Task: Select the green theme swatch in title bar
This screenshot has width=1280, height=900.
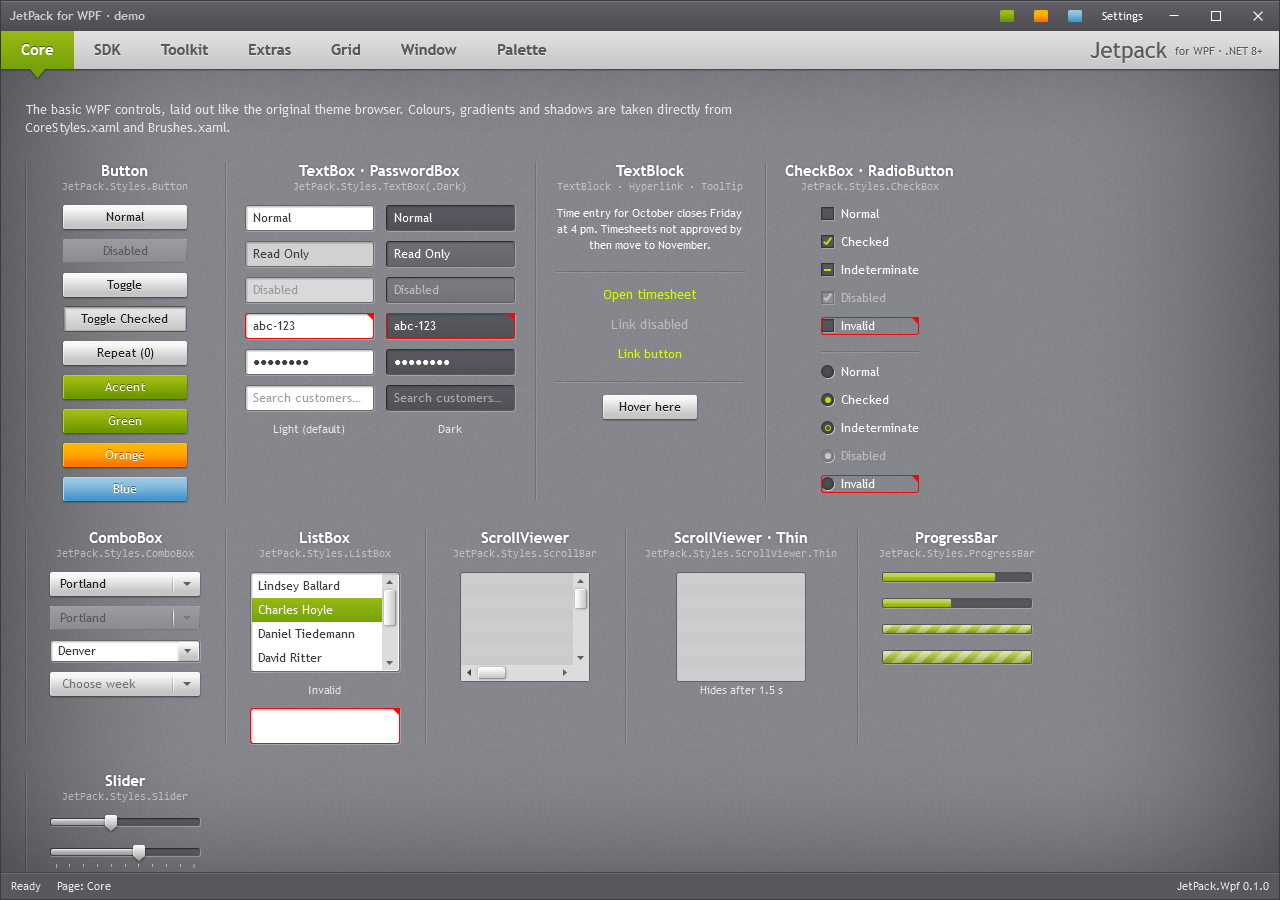Action: pyautogui.click(x=1007, y=16)
